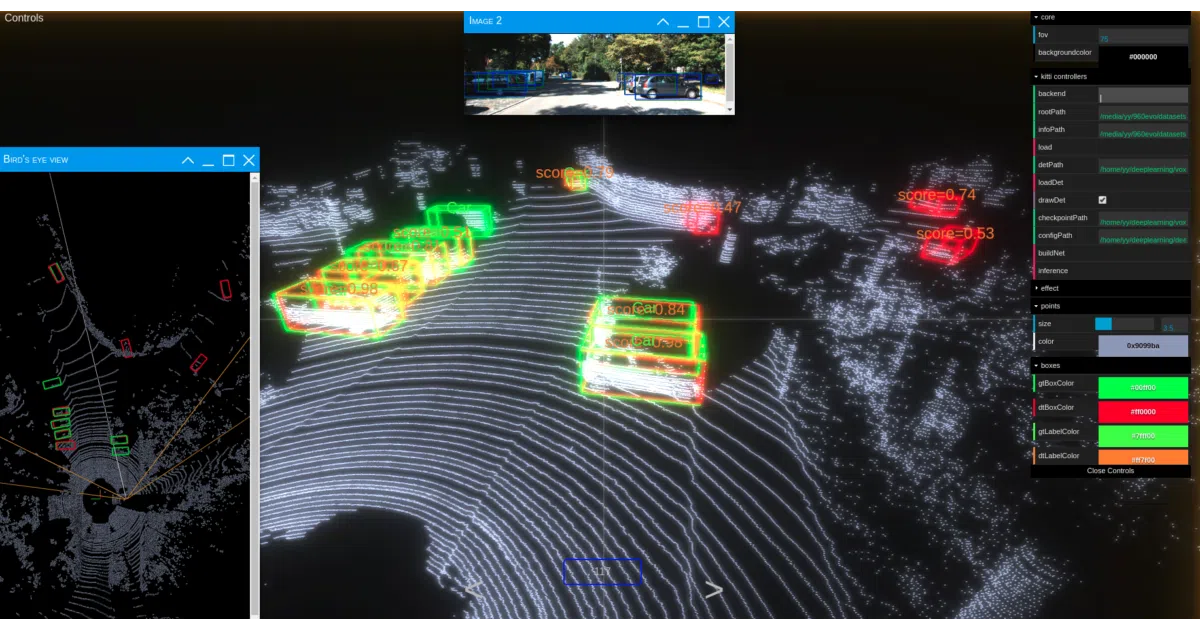Open the backgroundcolor swatch #000000
Viewport: 1200px width, 630px height.
tap(1143, 57)
